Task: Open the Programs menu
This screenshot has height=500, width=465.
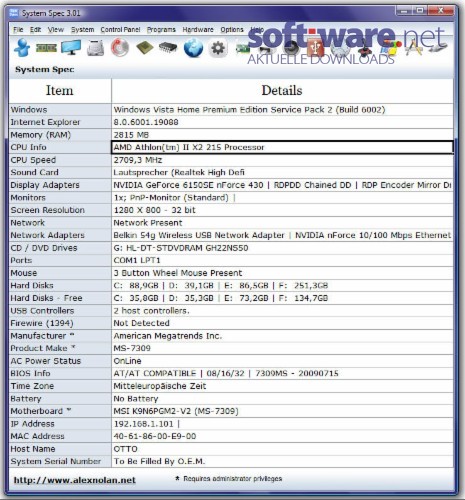Action: [161, 30]
